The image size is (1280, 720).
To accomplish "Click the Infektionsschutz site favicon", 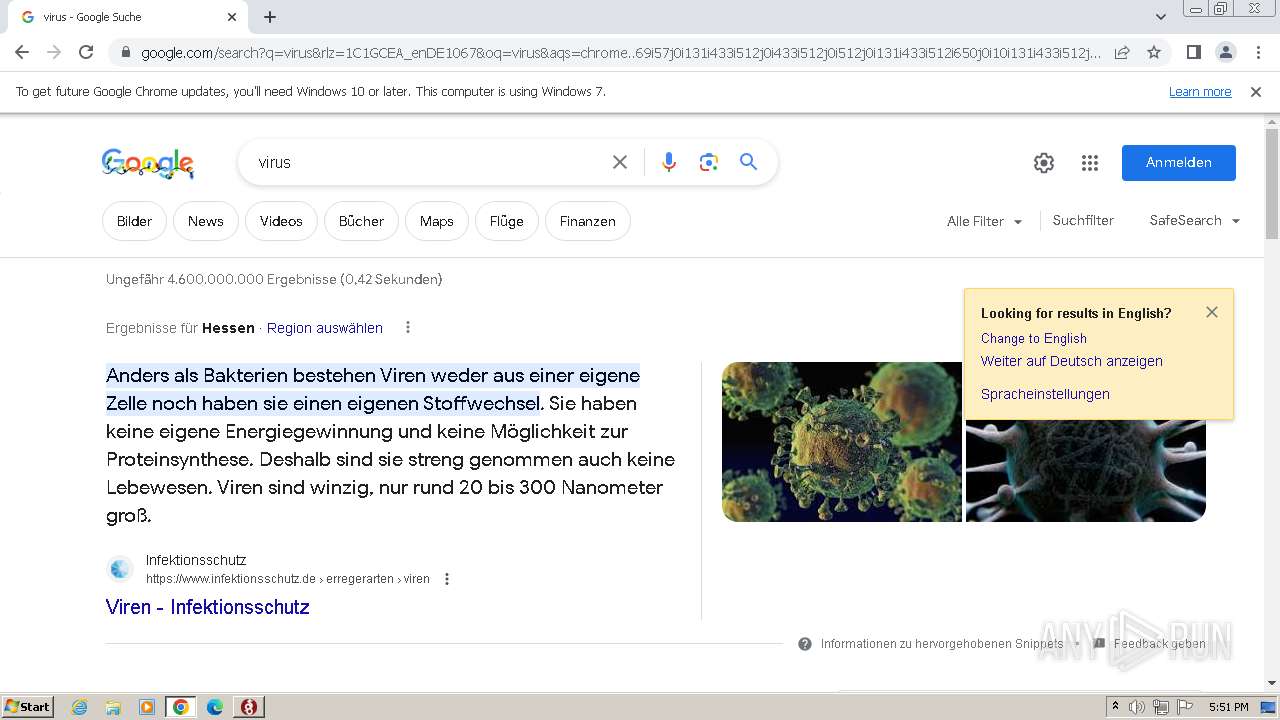I will click(120, 569).
